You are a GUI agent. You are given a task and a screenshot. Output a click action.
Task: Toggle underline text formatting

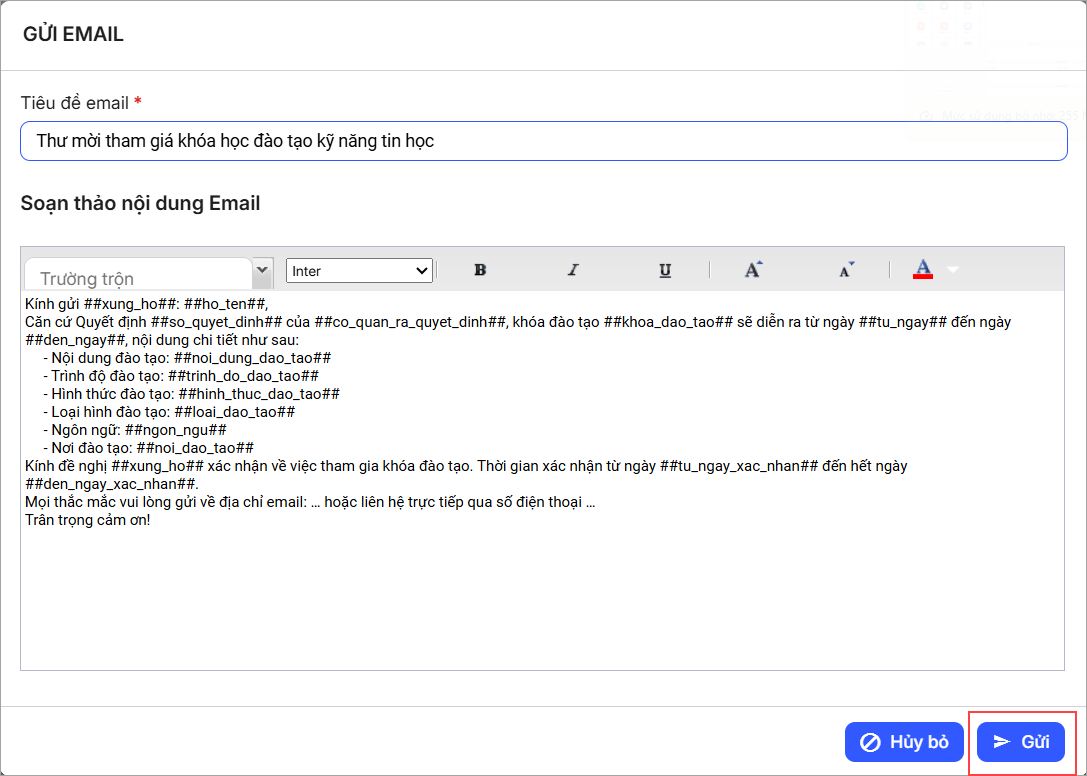[x=665, y=270]
